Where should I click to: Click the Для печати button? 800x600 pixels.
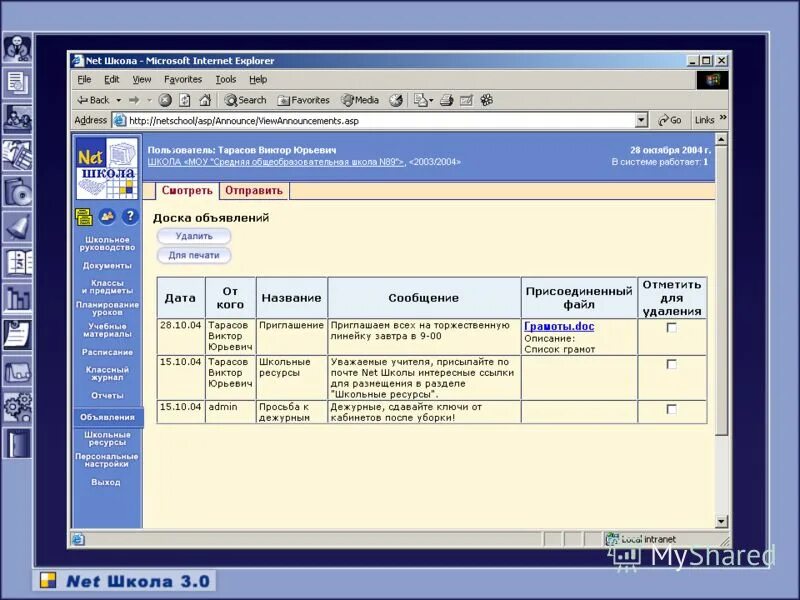(x=194, y=255)
